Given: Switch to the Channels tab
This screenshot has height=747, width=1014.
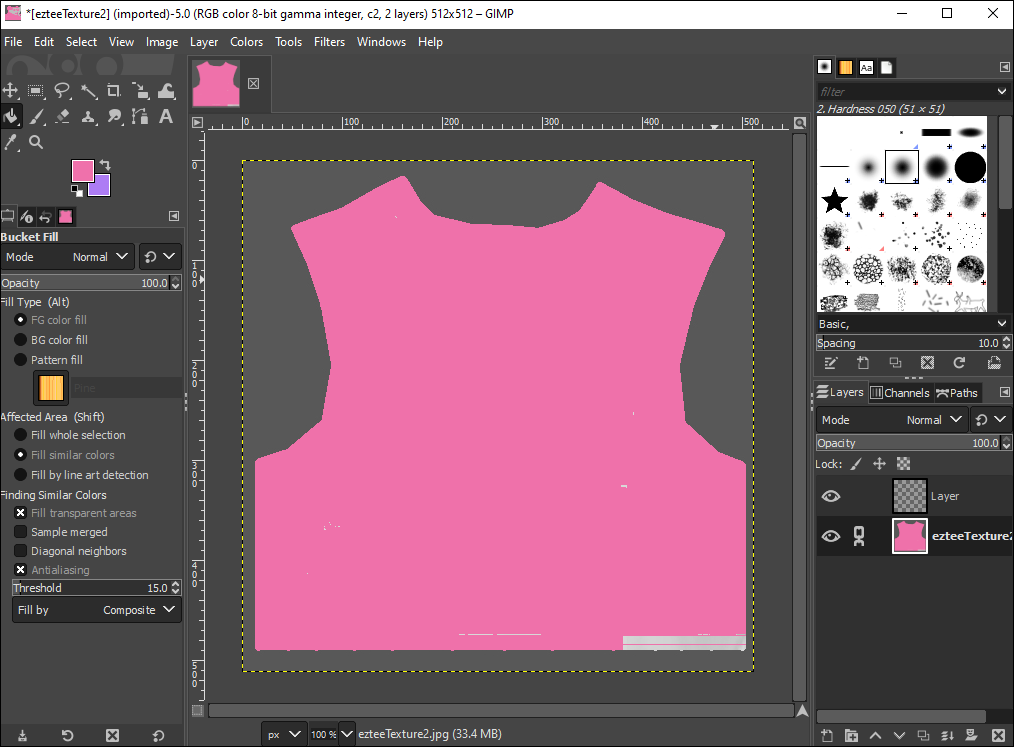Looking at the screenshot, I should pos(899,393).
